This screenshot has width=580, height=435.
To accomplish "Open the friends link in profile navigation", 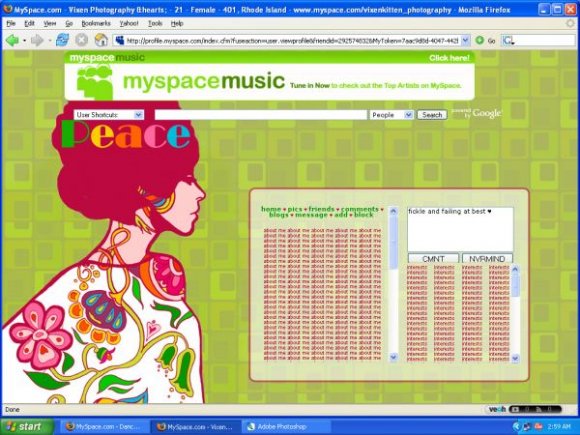I will (x=321, y=209).
